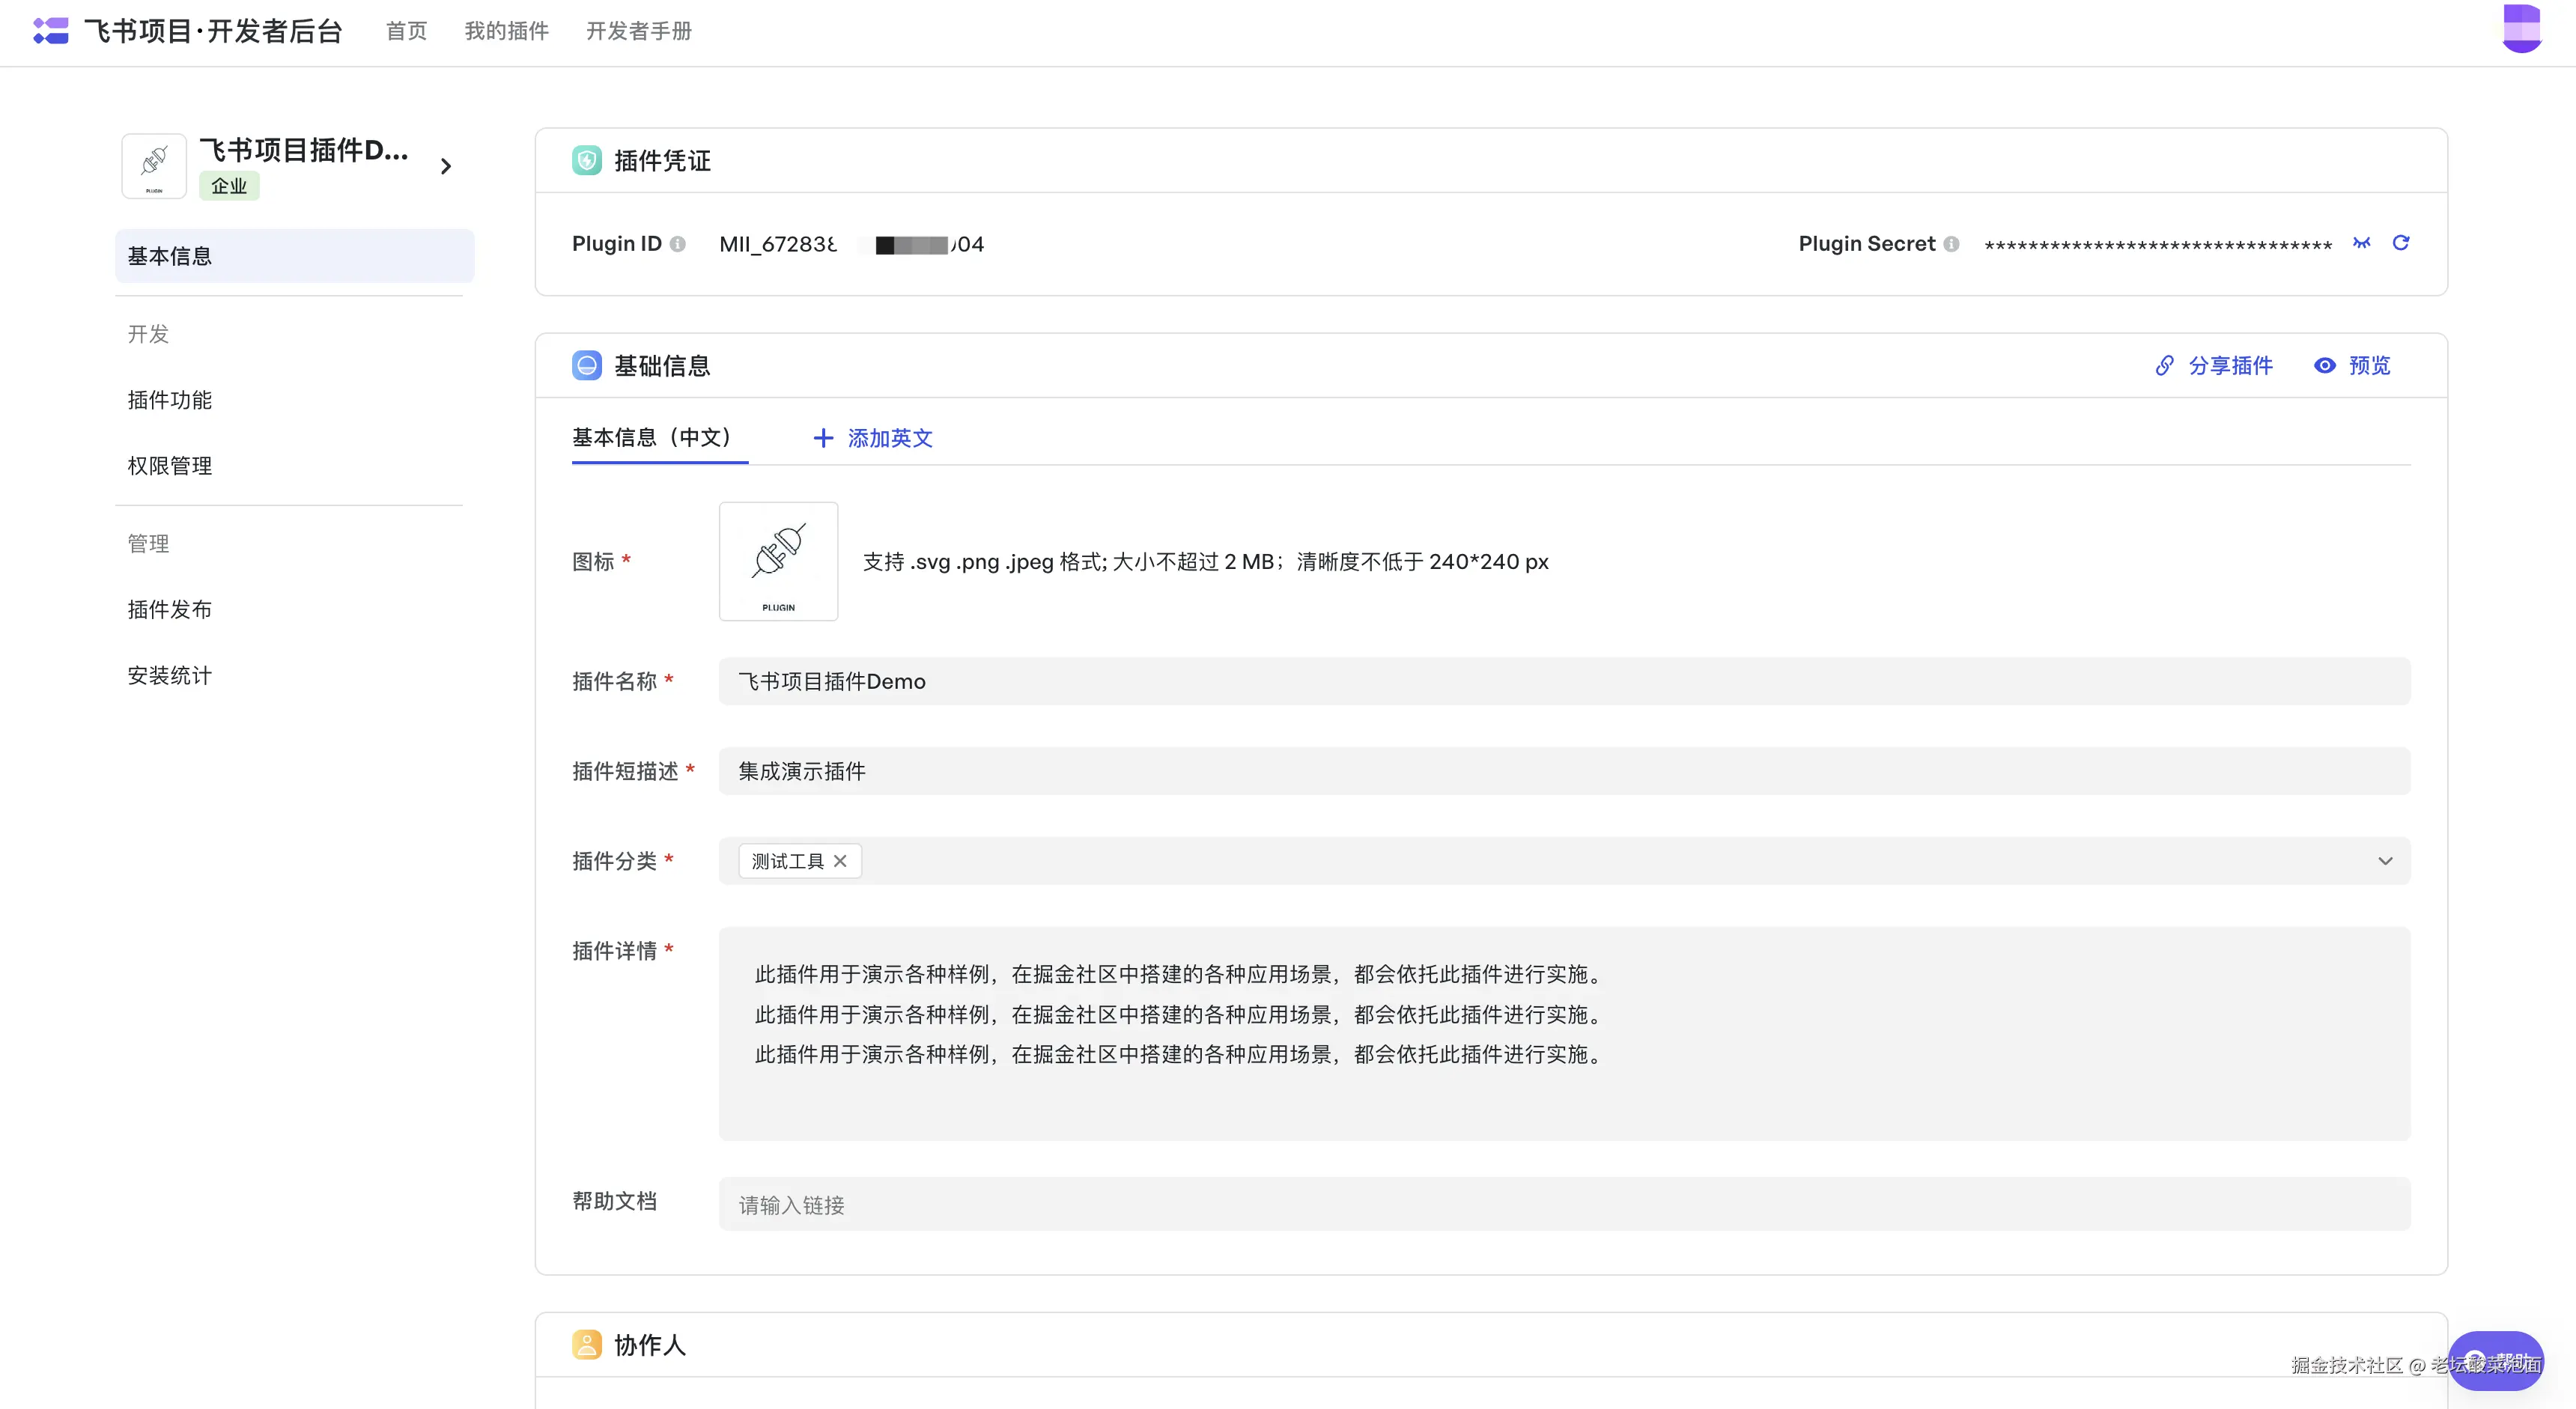Click the Plugin ID info icon

(678, 244)
